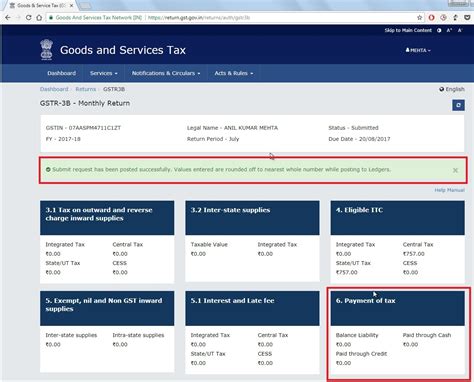Click the Balance Liability label in Payment of tax
The image size is (474, 382).
pyautogui.click(x=357, y=335)
